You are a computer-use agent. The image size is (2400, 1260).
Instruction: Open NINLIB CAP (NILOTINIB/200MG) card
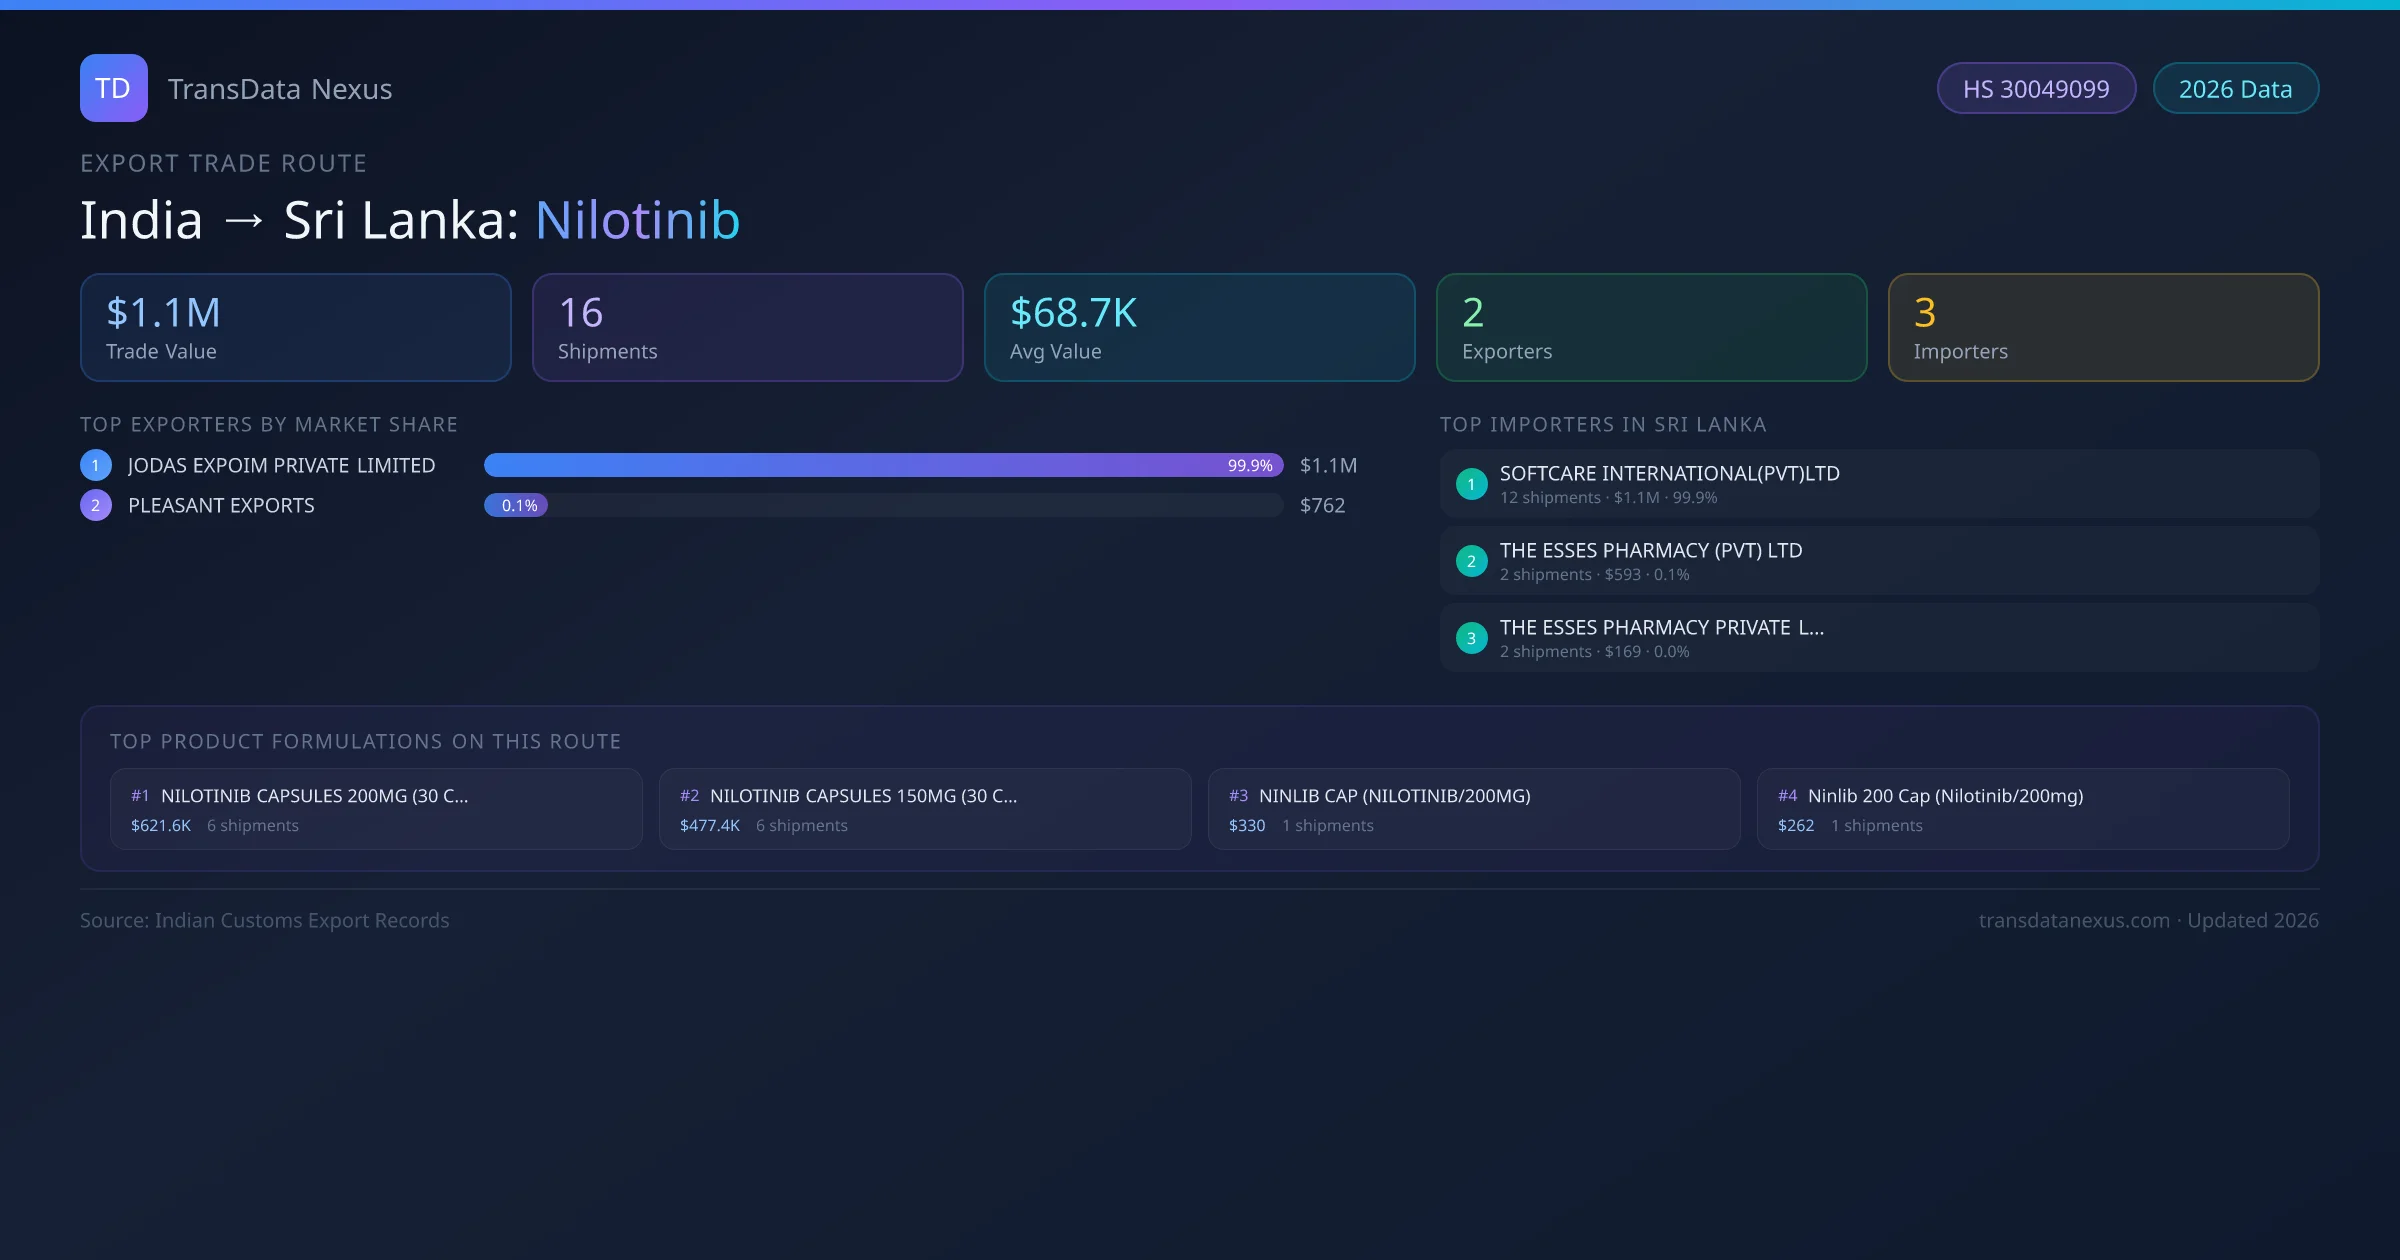(x=1474, y=809)
